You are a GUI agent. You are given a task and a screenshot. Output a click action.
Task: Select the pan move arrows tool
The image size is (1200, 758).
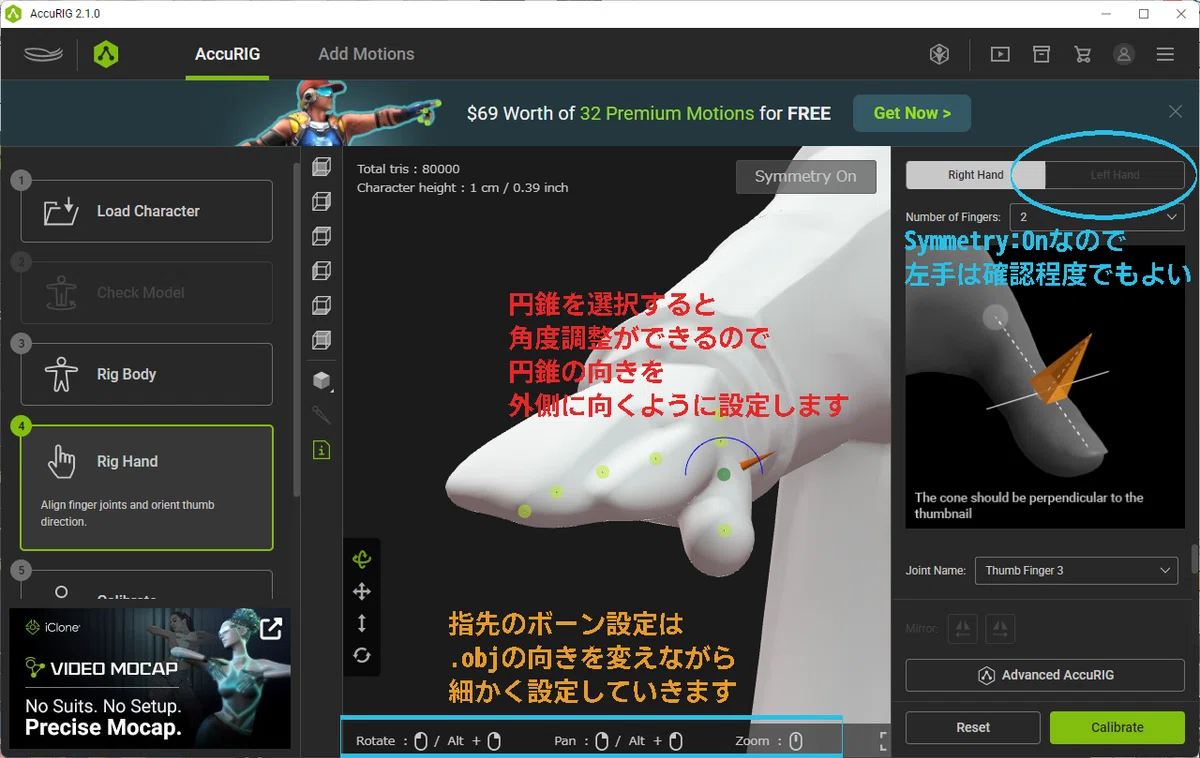pyautogui.click(x=362, y=592)
